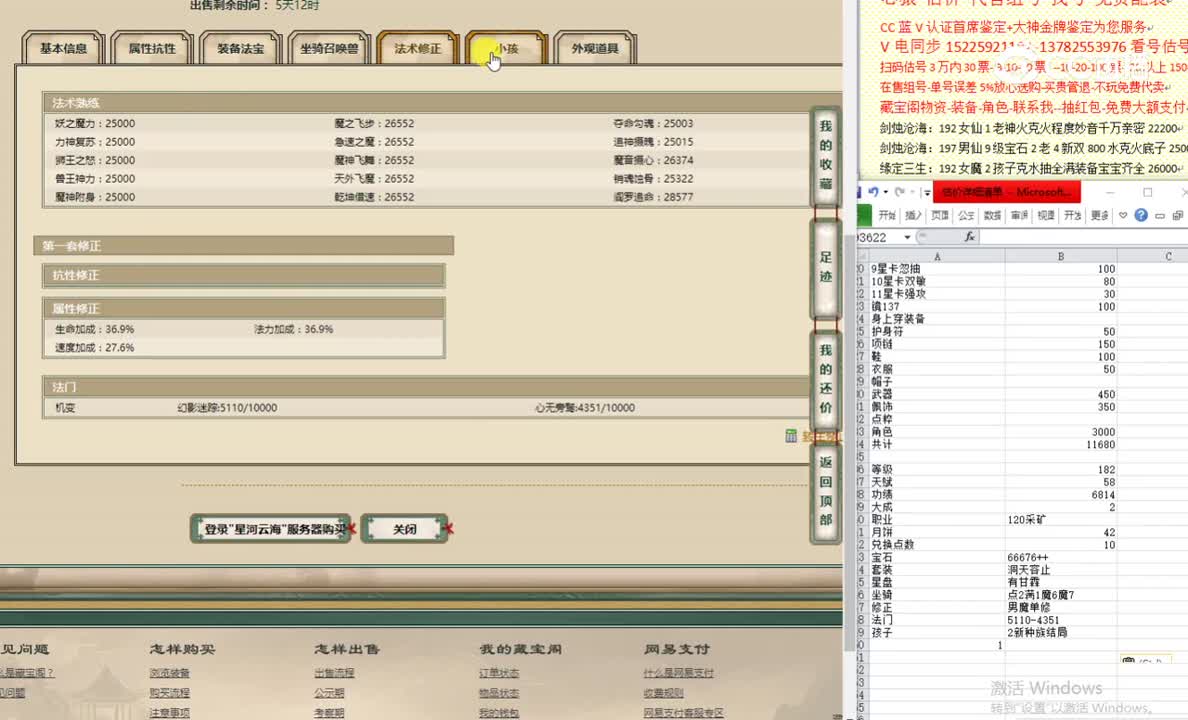This screenshot has height=720, width=1188.
Task: Open the Name Box dropdown arrow in Excel
Action: tap(906, 237)
